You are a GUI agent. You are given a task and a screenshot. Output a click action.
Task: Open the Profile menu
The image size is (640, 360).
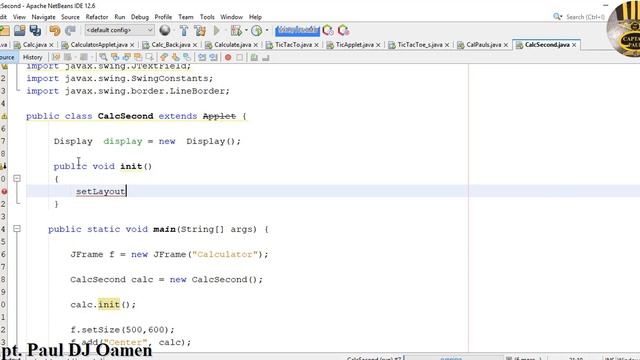(163, 17)
